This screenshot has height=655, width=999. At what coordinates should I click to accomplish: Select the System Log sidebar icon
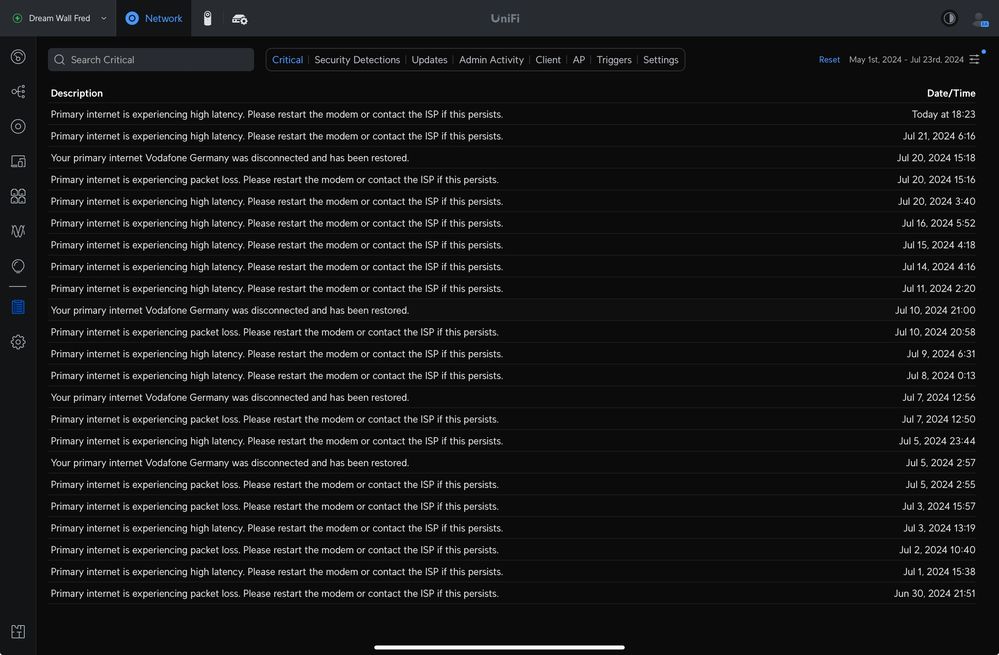tap(18, 307)
